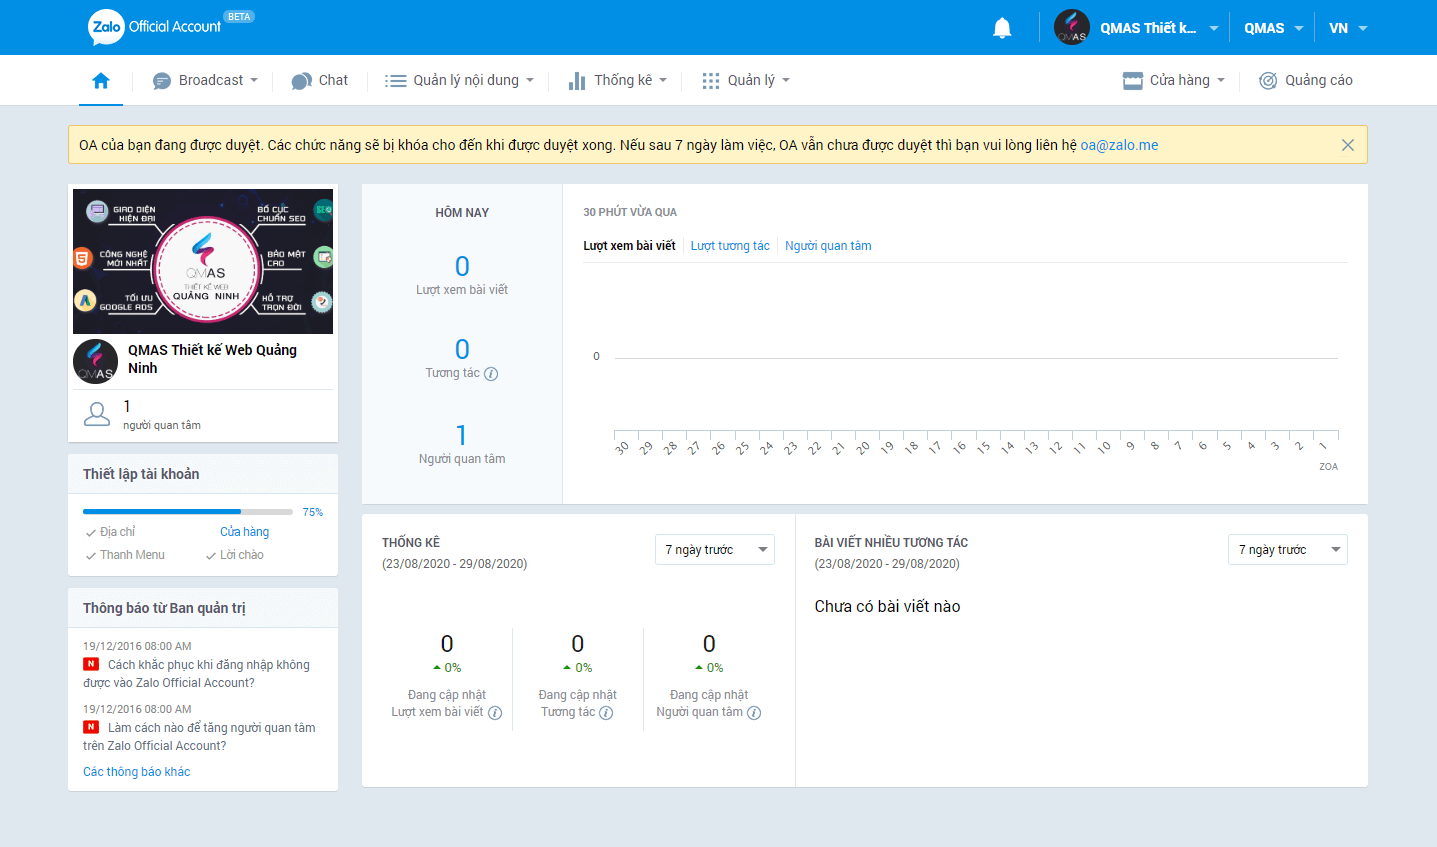Open Bài viết nhiều tương tác period dropdown

pyautogui.click(x=1288, y=550)
